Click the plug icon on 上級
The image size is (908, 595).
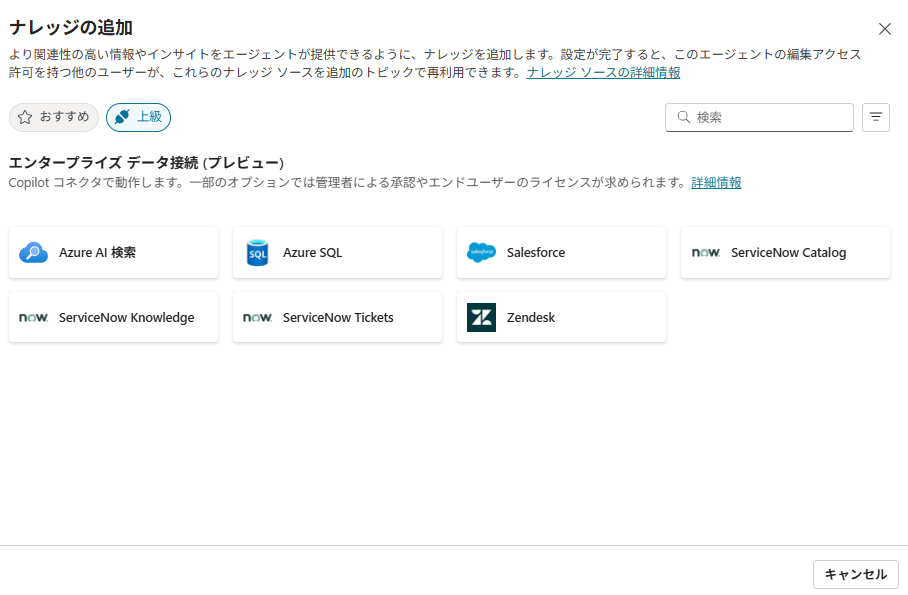tap(122, 118)
